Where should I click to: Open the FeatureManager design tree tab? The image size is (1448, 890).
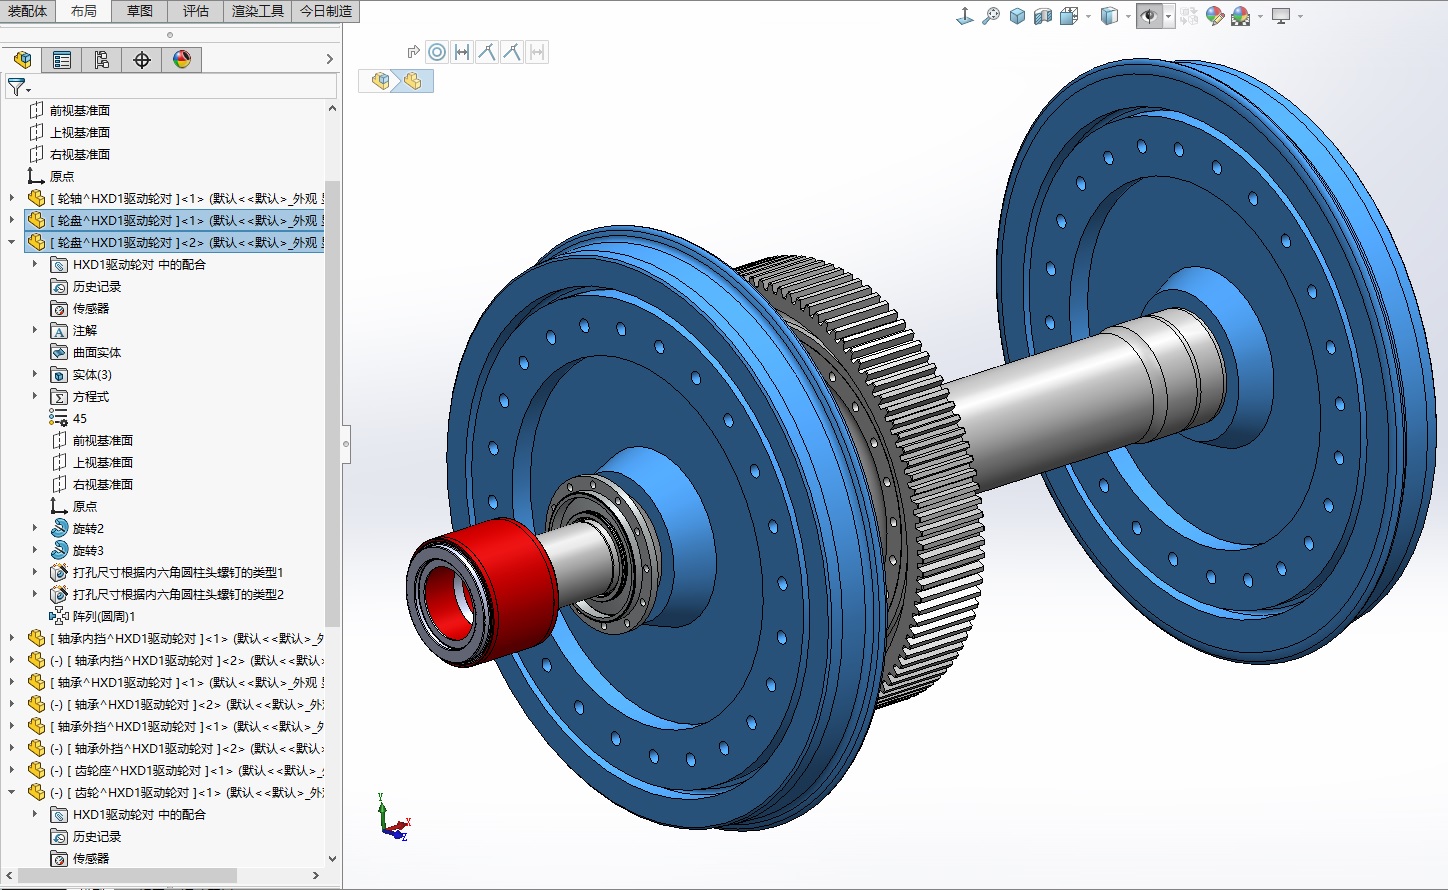coord(22,60)
